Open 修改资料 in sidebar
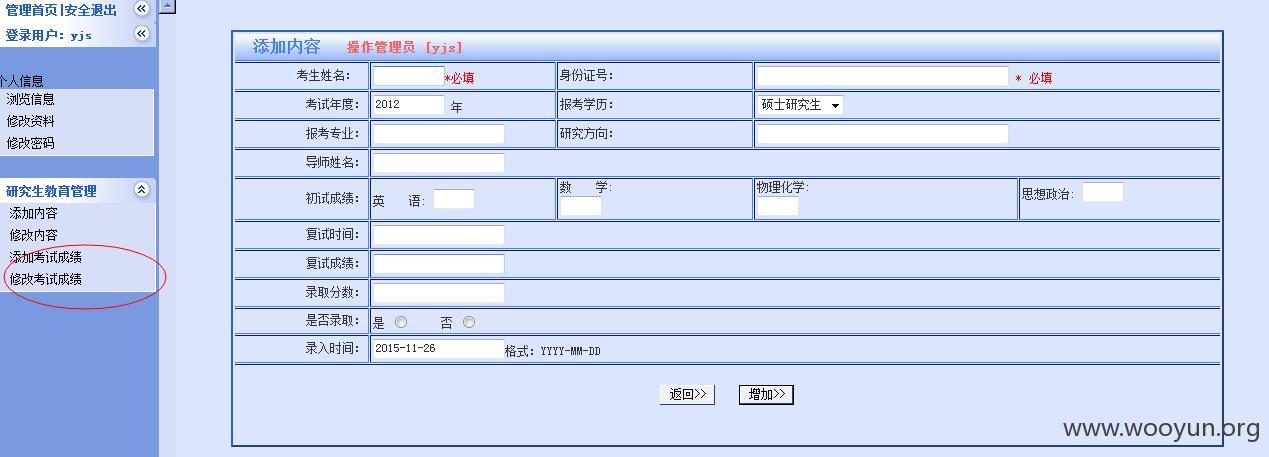The width and height of the screenshot is (1269, 457). click(x=31, y=121)
